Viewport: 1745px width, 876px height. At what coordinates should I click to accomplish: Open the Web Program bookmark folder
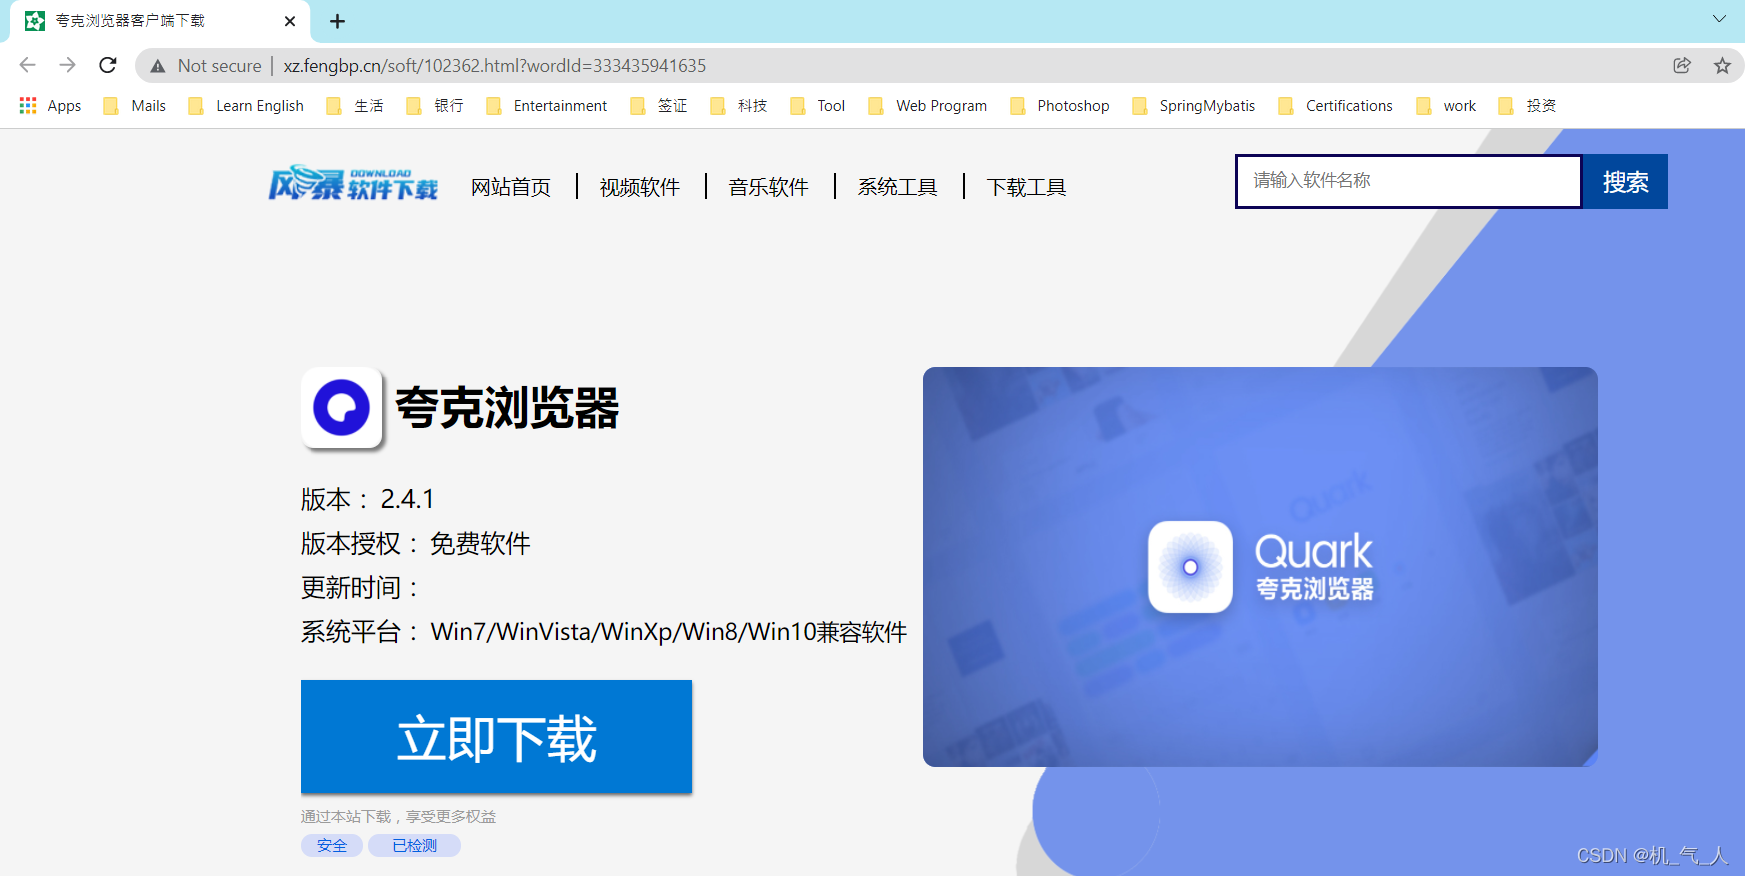pyautogui.click(x=928, y=106)
